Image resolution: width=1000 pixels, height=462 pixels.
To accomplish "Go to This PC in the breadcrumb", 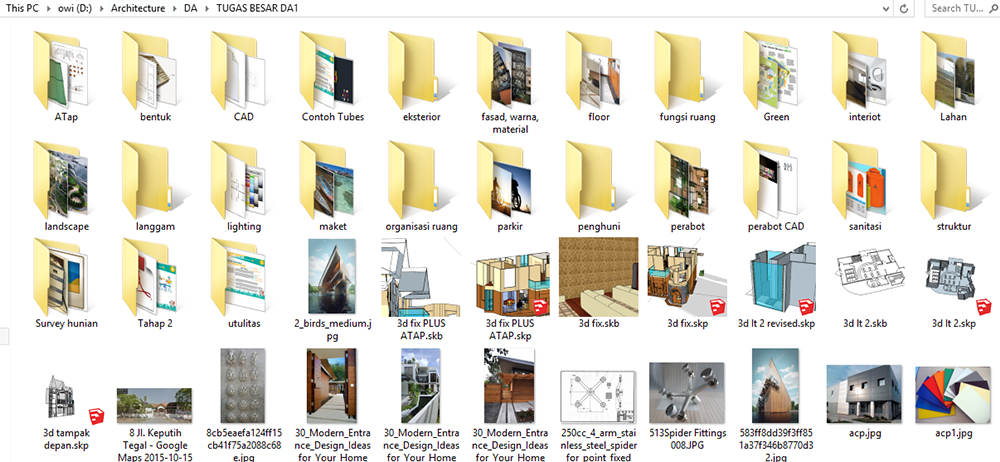I will coord(24,9).
